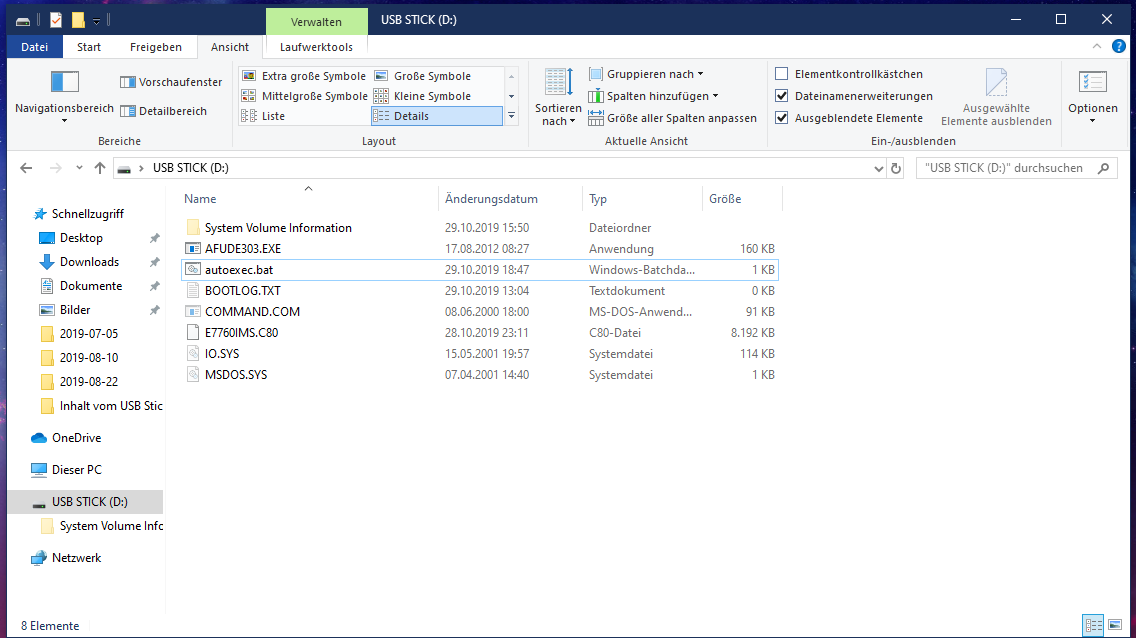This screenshot has height=638, width=1136.
Task: Open the Sortieren nach menu
Action: pyautogui.click(x=558, y=97)
